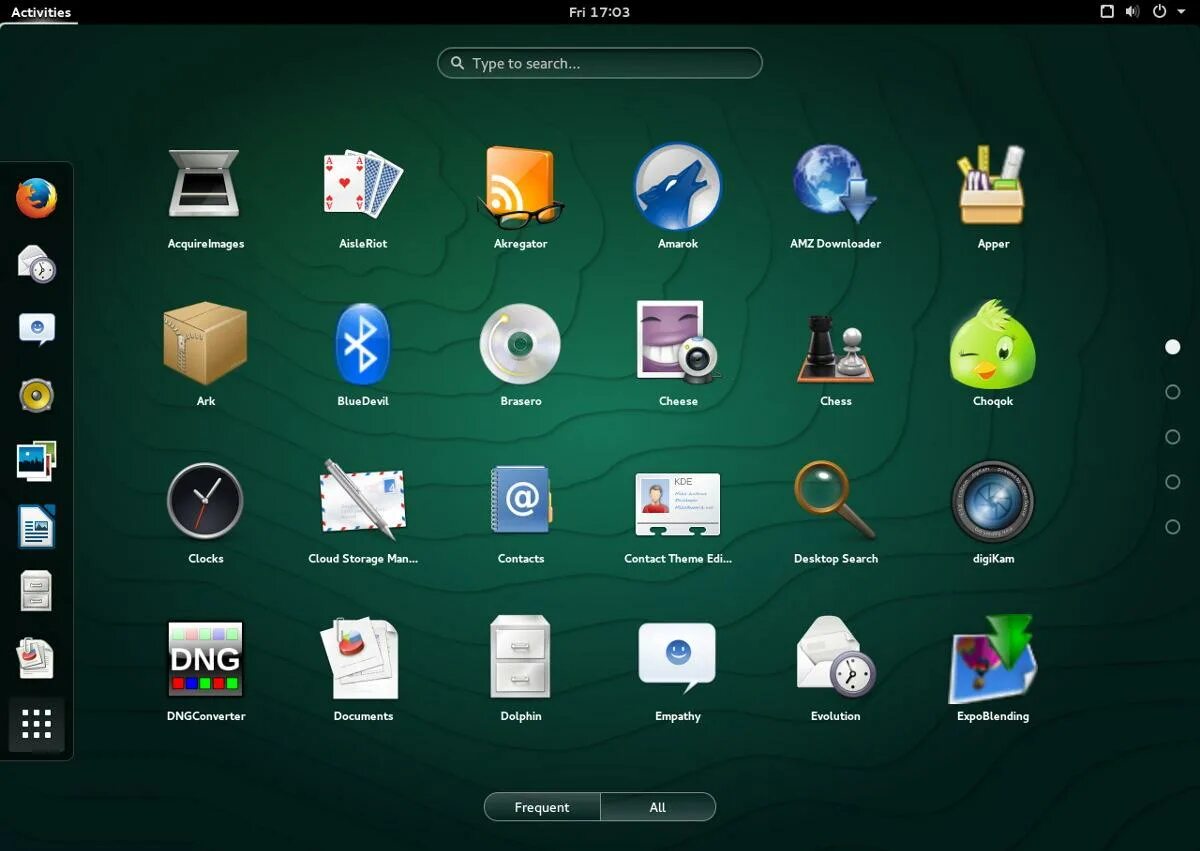Launch Empathy chat in the grid
1200x851 pixels.
click(x=678, y=657)
